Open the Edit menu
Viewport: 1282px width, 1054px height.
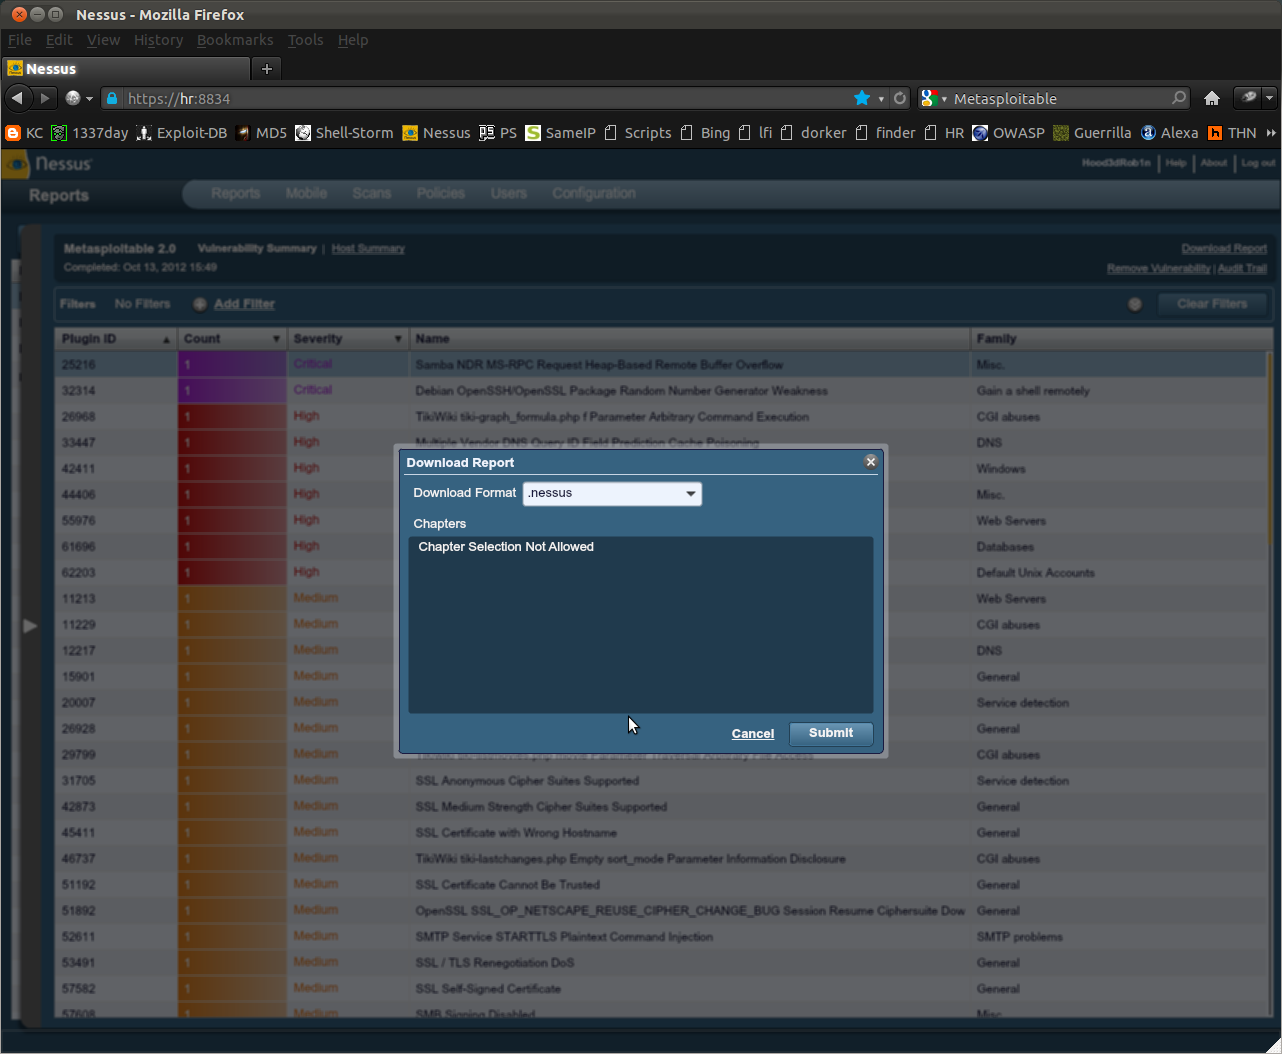click(59, 40)
